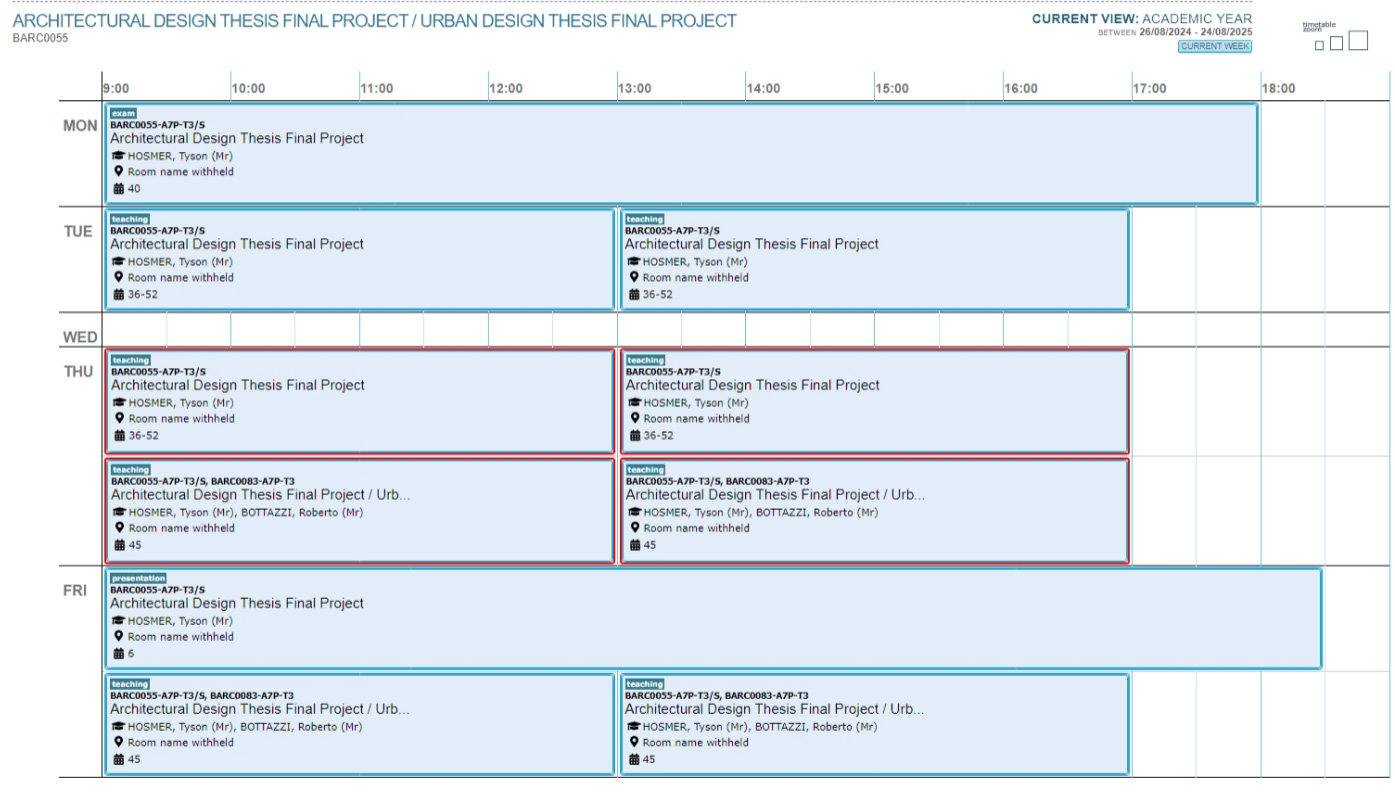Click calendar icon beside 45 in Friday 9:00 event

point(118,759)
